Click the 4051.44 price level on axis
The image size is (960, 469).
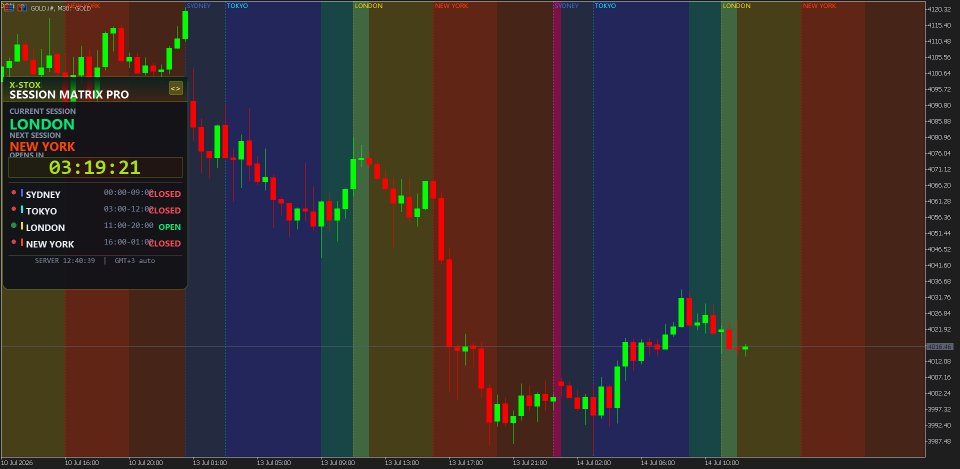point(939,233)
